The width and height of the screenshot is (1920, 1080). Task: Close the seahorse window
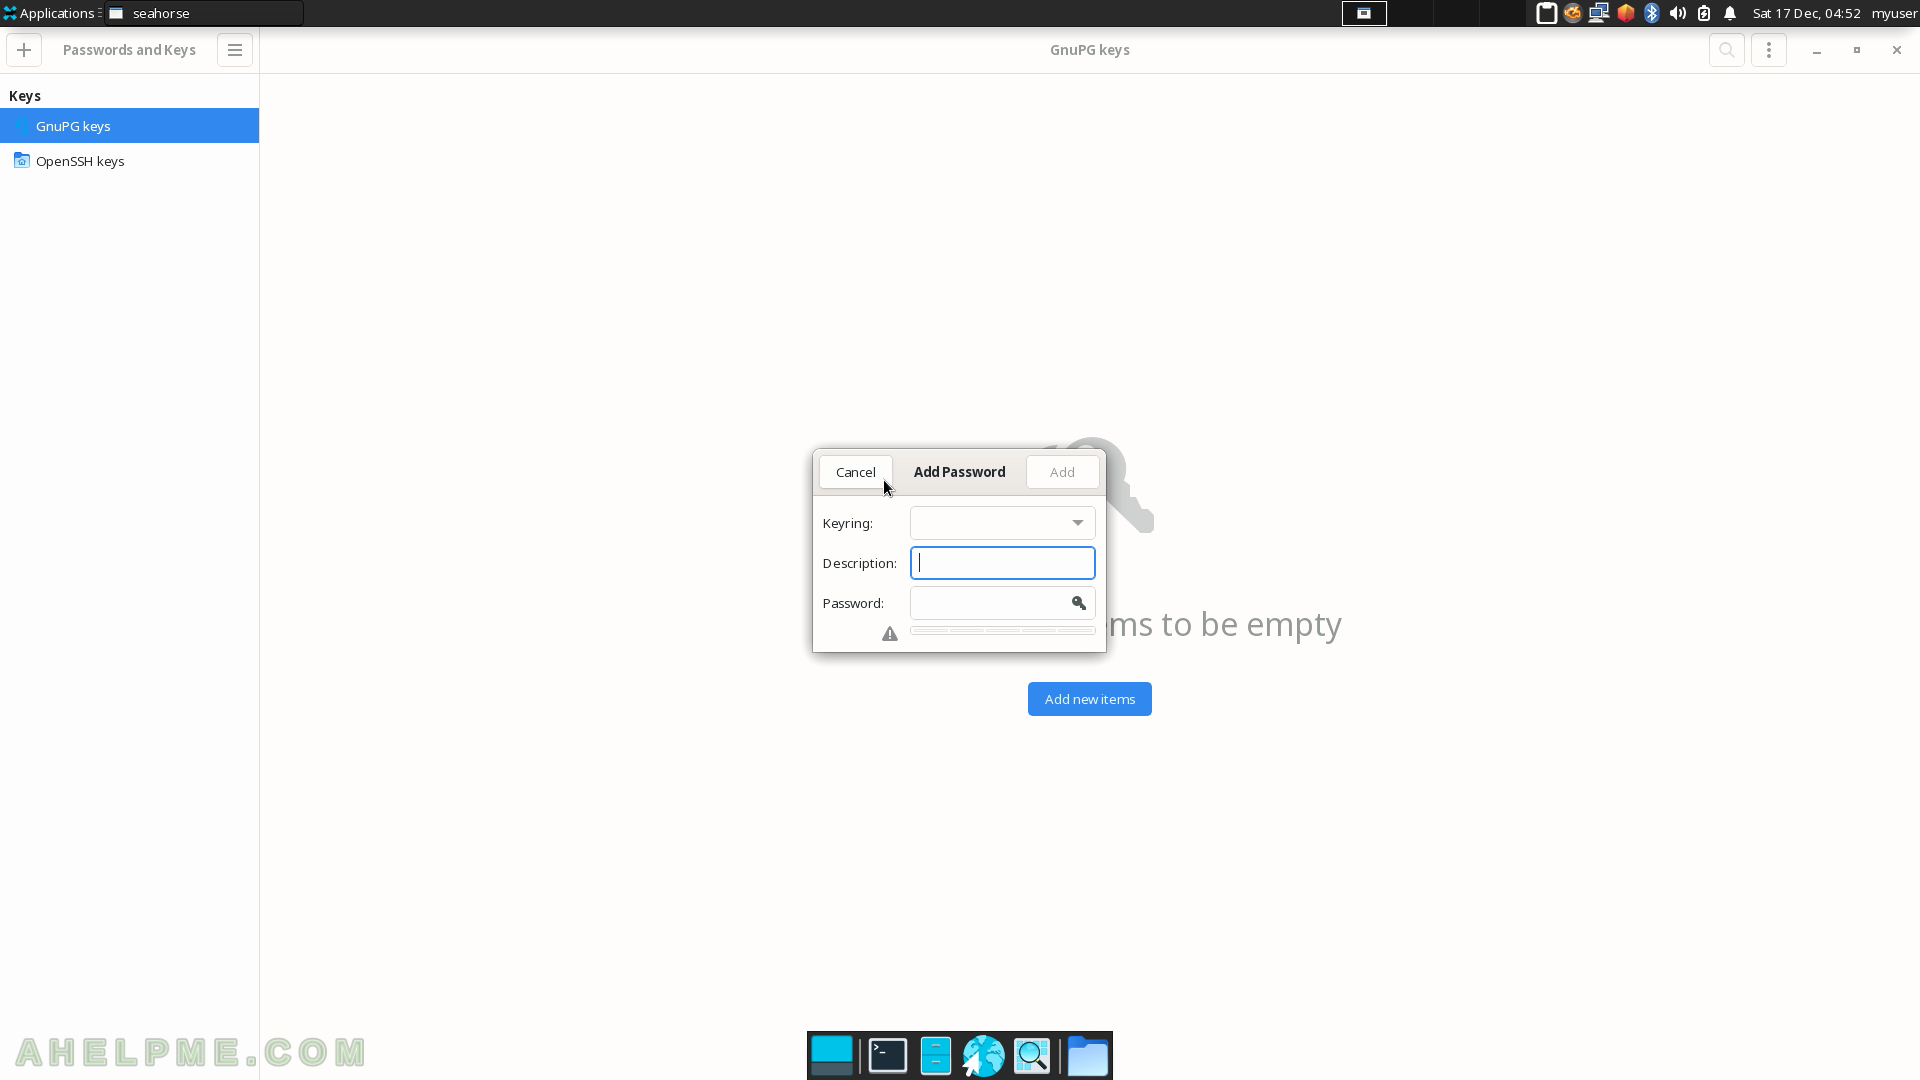coord(1897,50)
